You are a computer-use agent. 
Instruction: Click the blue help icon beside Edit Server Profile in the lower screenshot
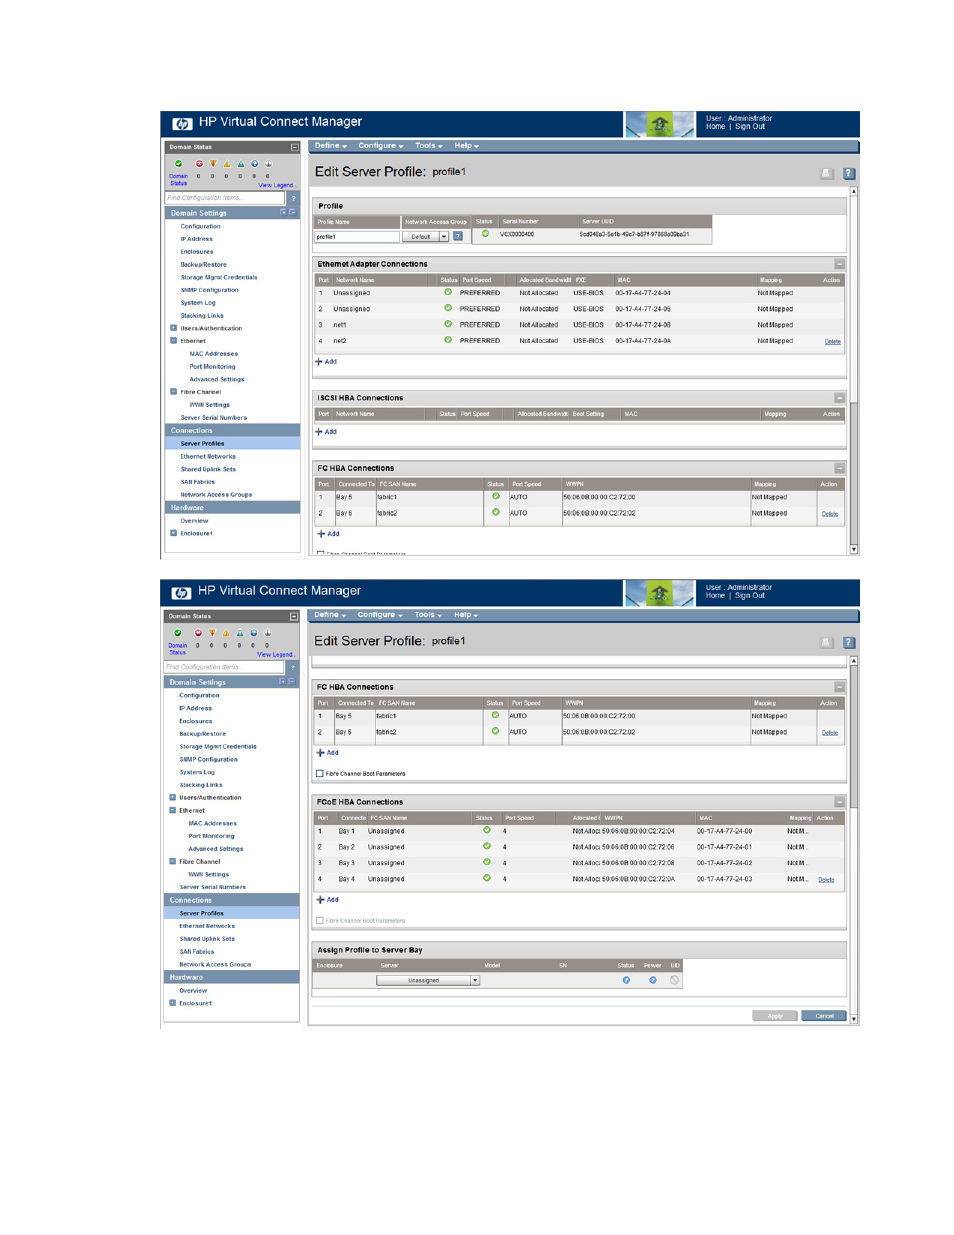click(x=849, y=643)
